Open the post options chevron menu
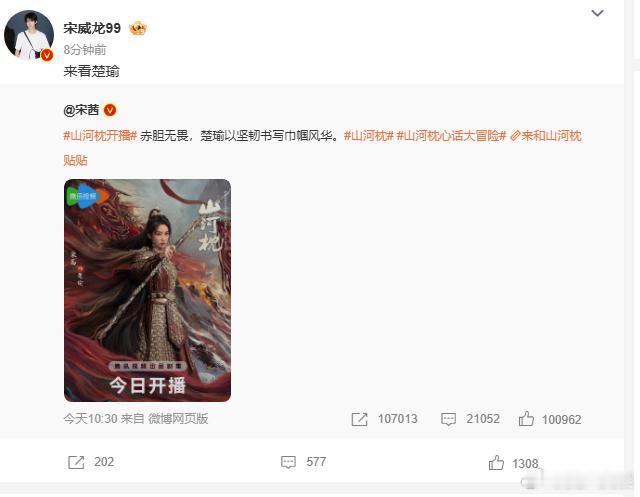This screenshot has height=497, width=640. point(597,13)
